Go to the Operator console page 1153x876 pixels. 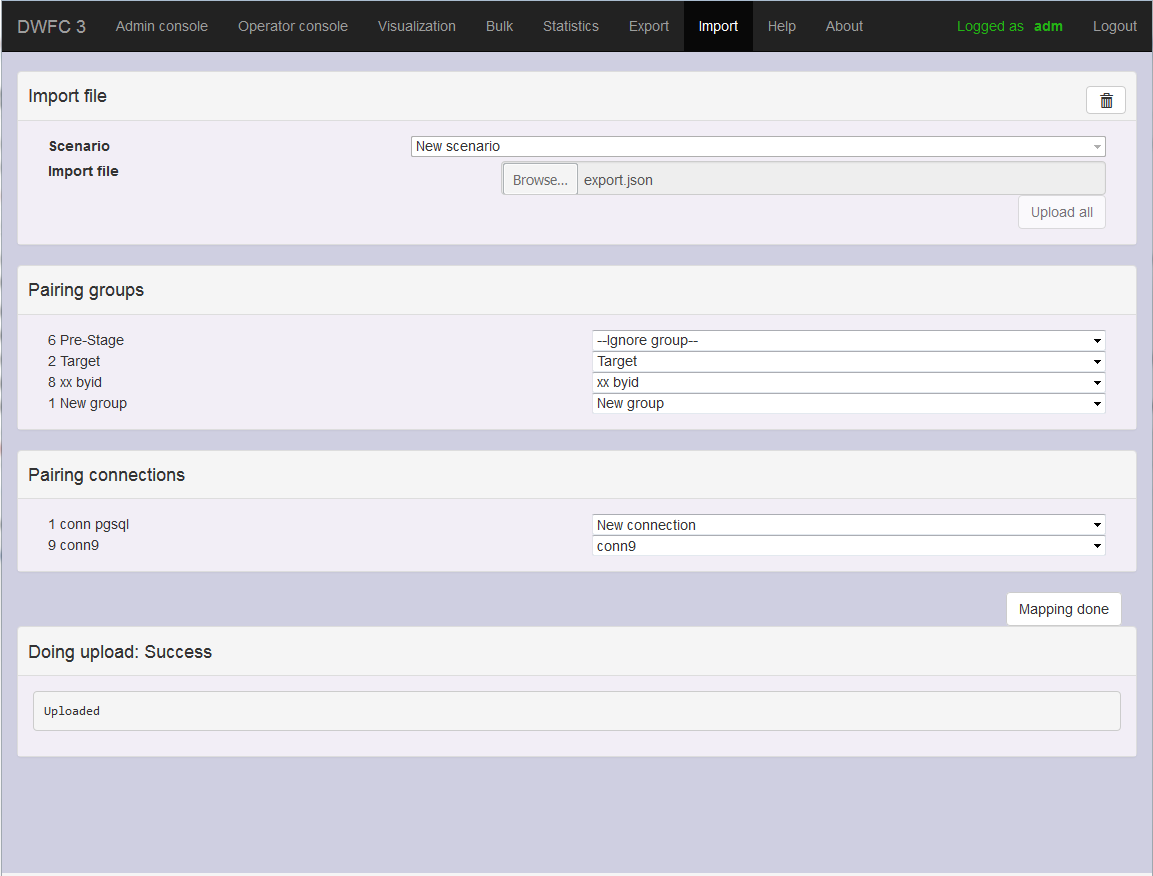click(293, 26)
